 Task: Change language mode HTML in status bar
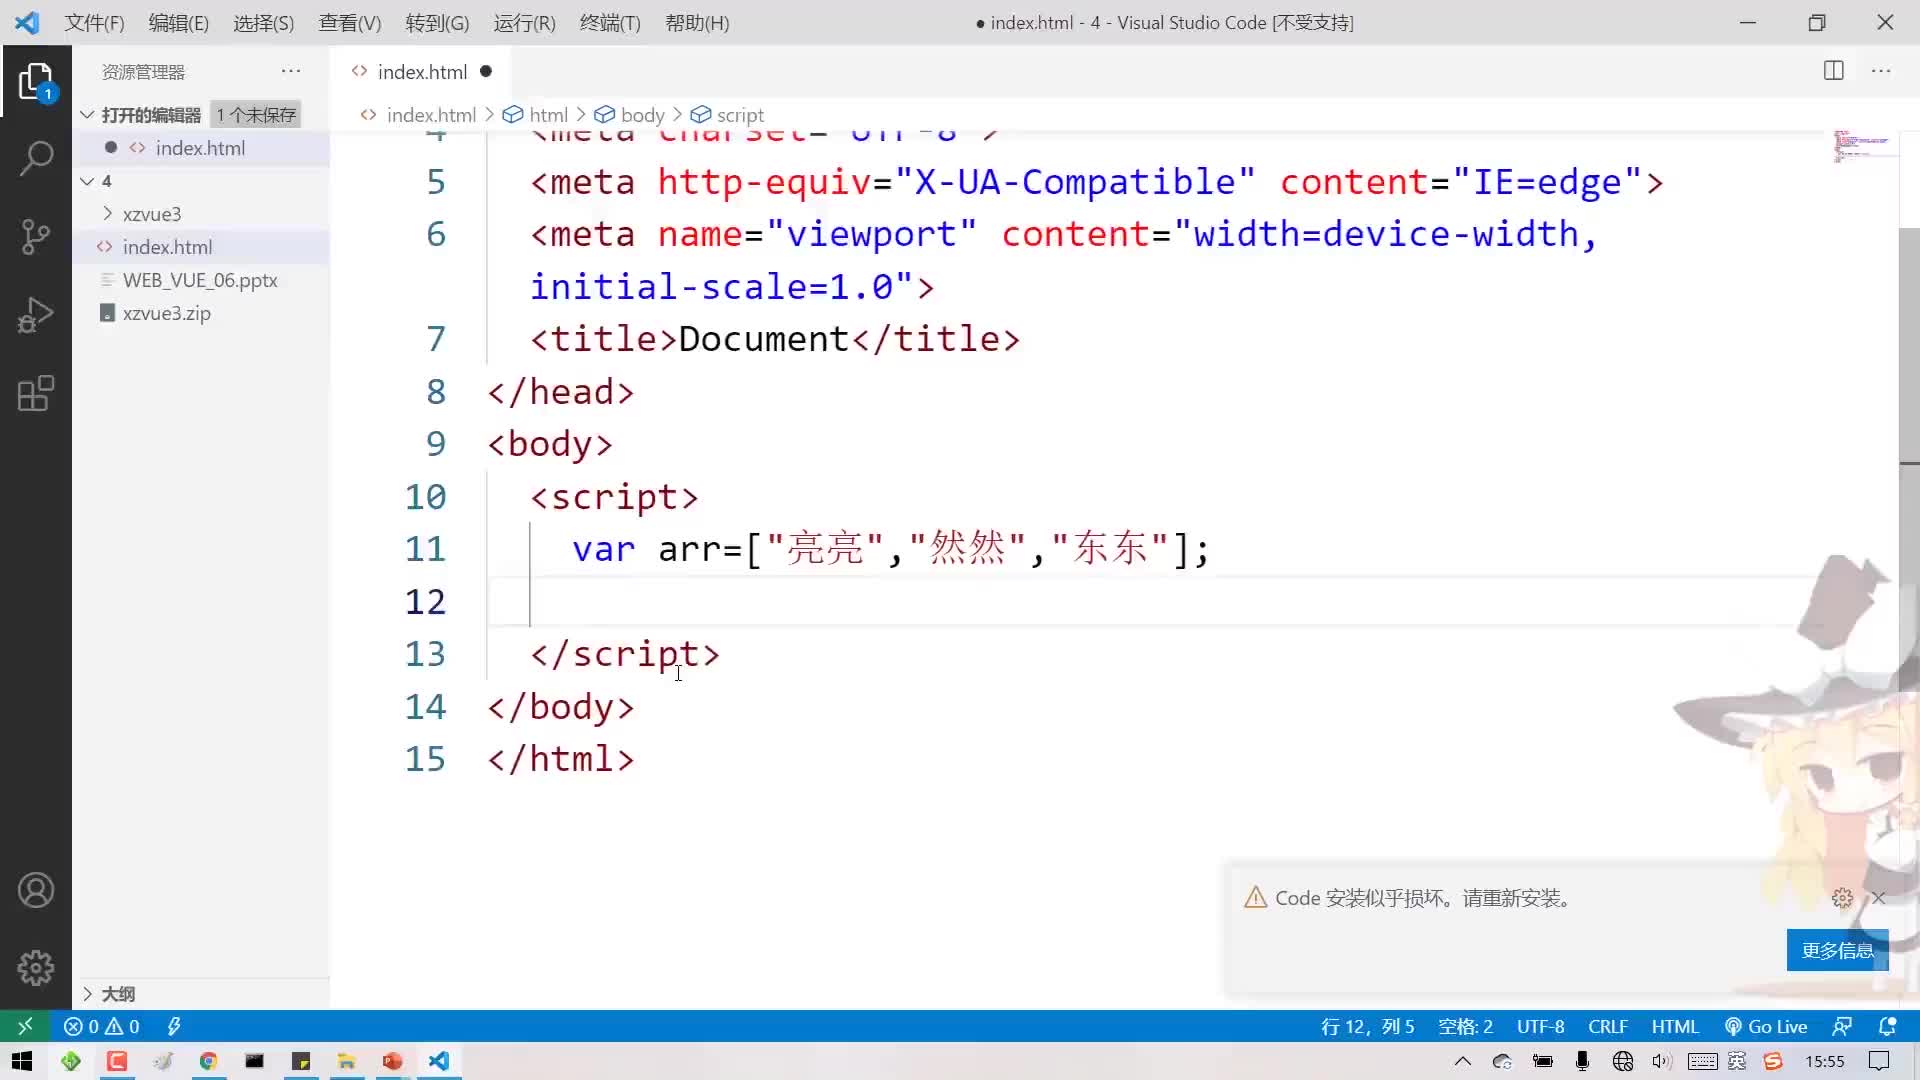tap(1675, 1026)
